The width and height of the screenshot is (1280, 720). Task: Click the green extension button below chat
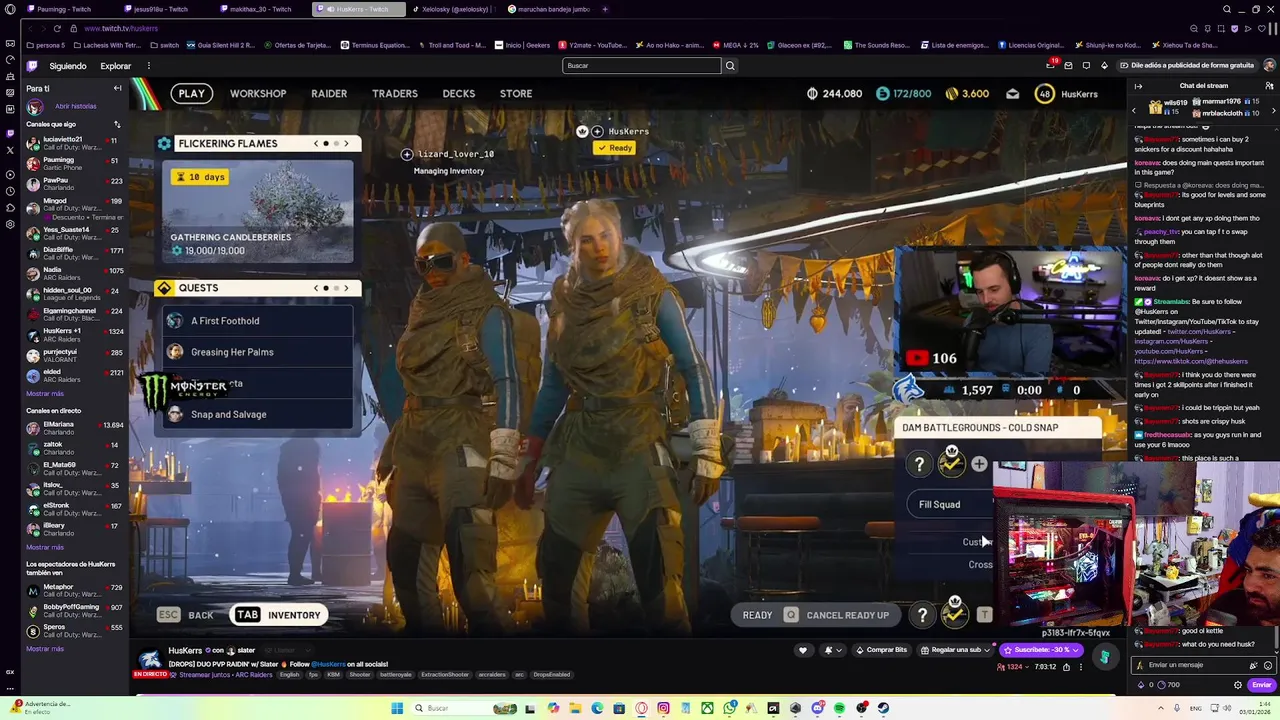pyautogui.click(x=1105, y=656)
